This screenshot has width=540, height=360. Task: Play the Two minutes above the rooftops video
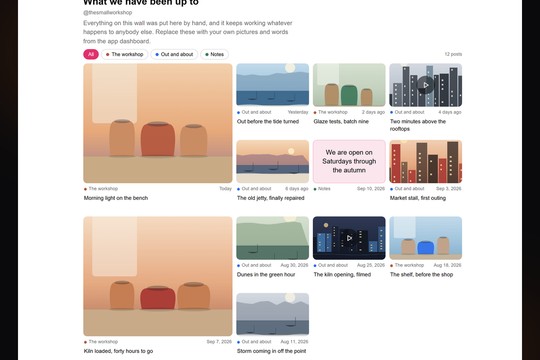pos(426,85)
